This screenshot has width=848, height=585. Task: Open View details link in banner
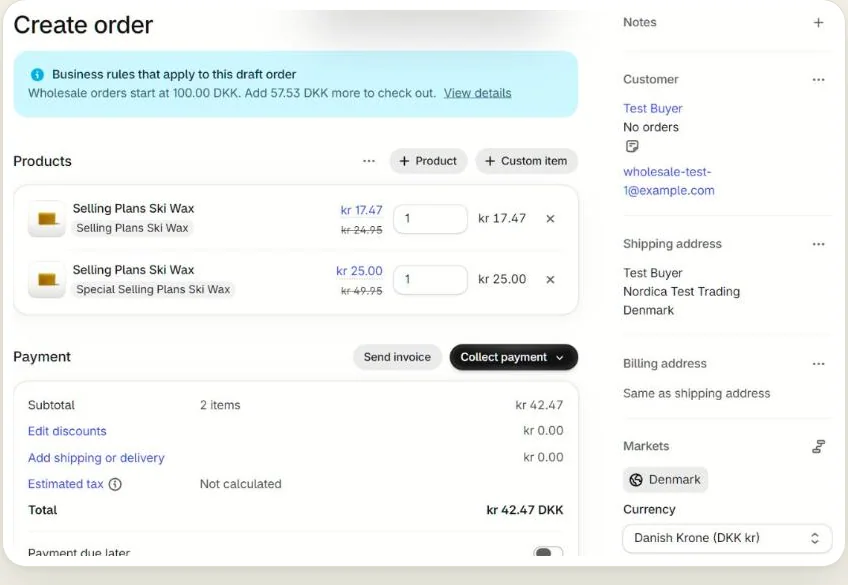tap(477, 93)
